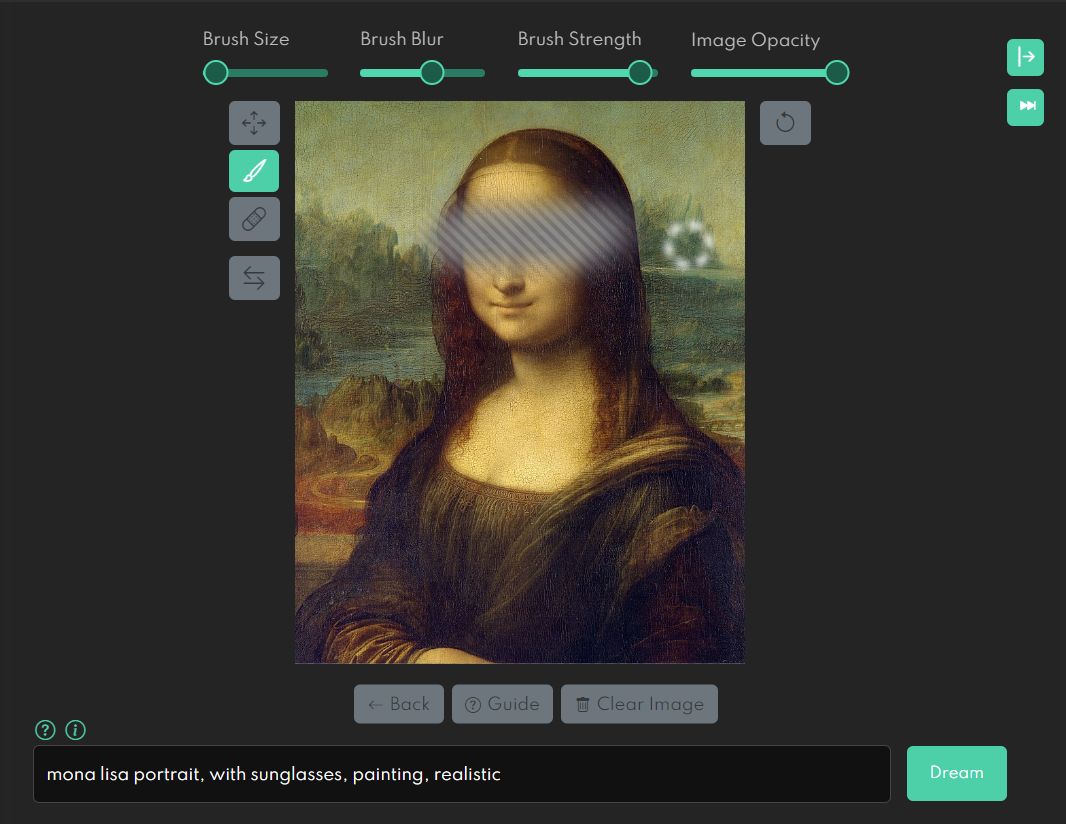Click the Clear Image button

tap(639, 704)
